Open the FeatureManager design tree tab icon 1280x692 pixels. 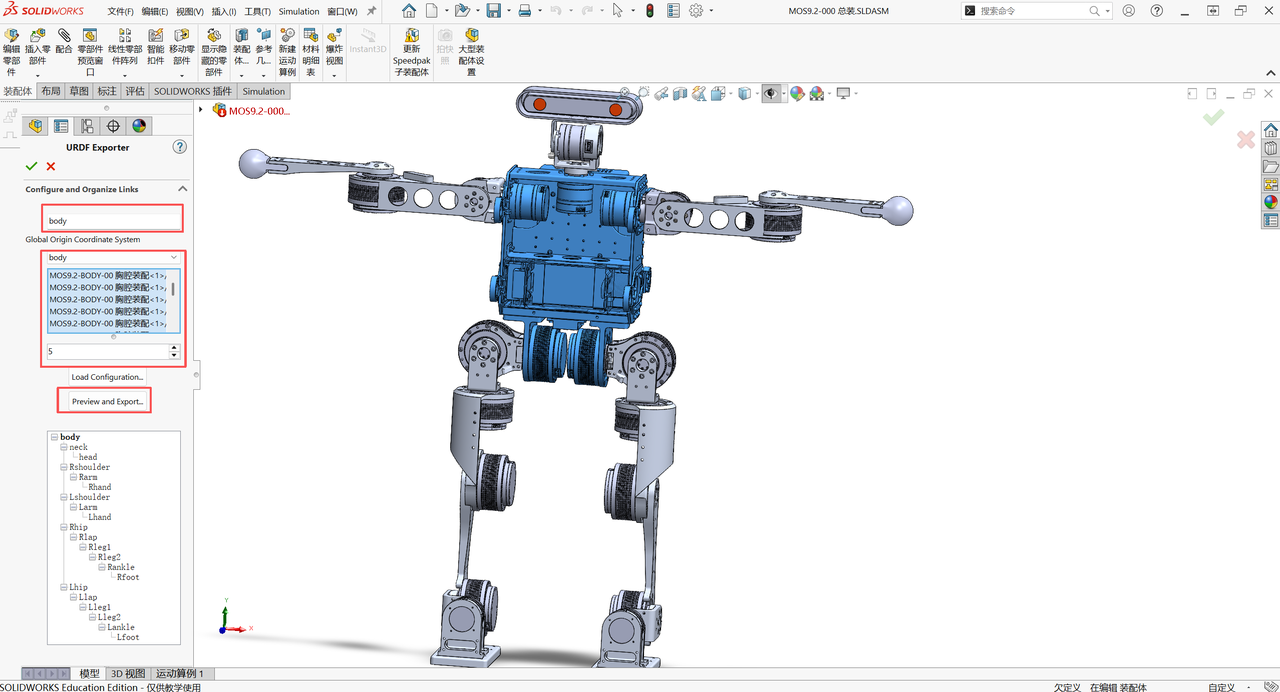[x=36, y=126]
